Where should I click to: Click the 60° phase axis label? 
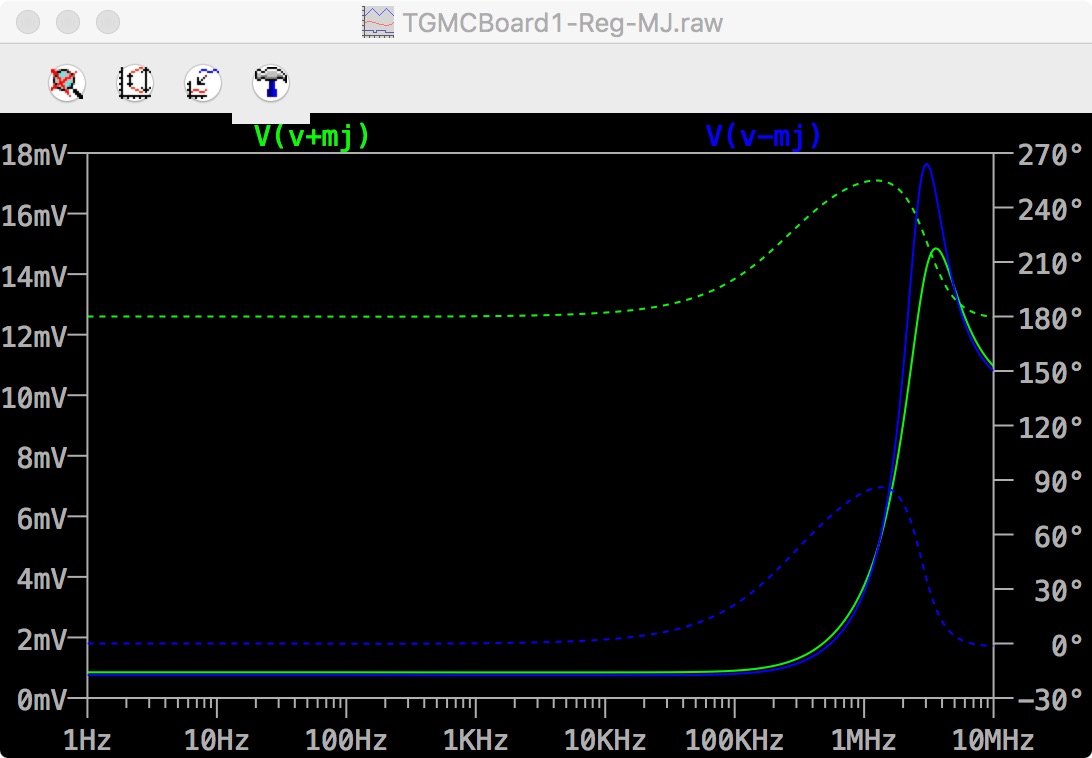[x=1059, y=536]
